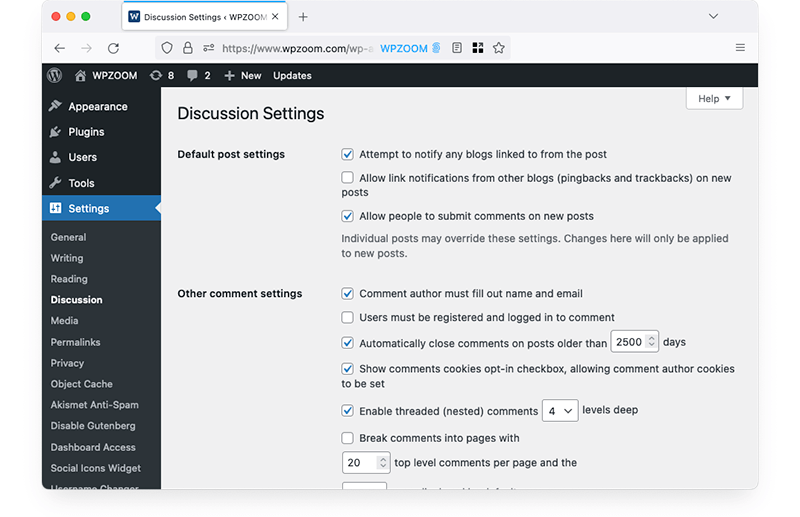This screenshot has width=800, height=517.
Task: Click the Appearance paintbrush icon
Action: tap(55, 106)
